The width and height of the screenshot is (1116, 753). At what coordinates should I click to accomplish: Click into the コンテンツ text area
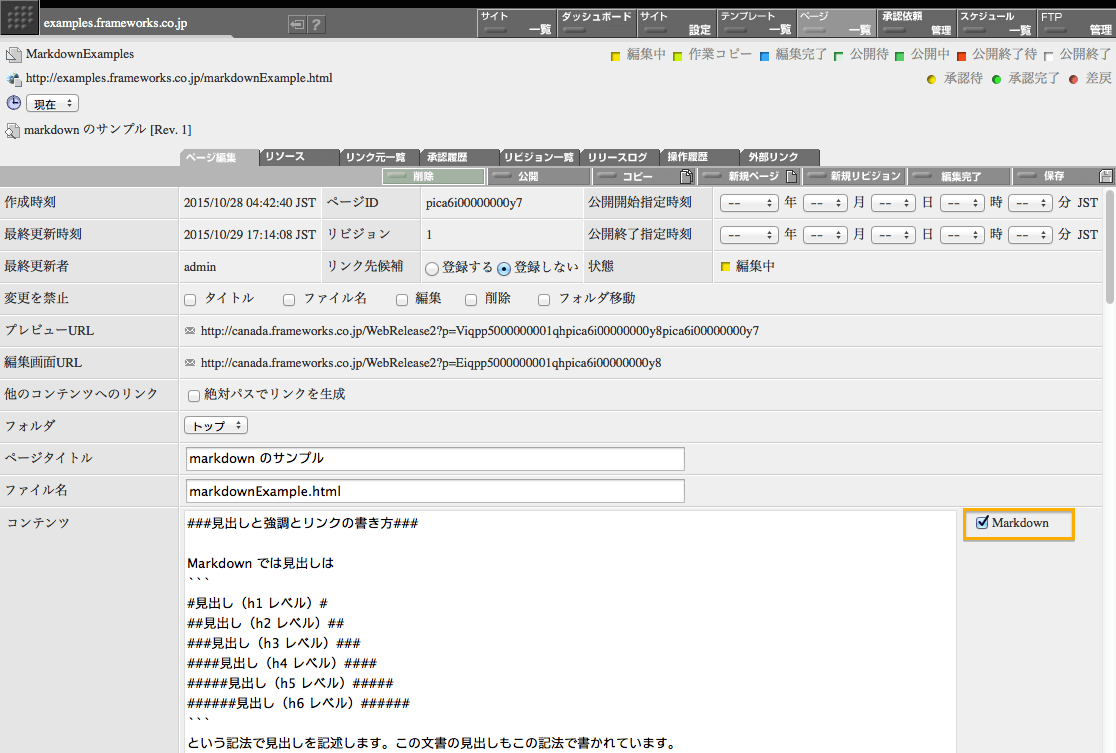click(x=569, y=632)
